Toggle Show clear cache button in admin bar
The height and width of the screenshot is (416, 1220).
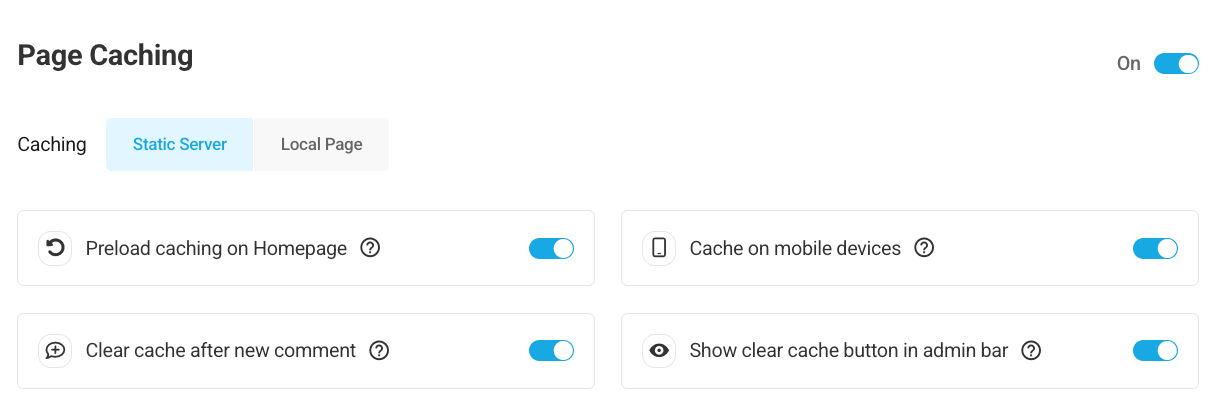(1155, 351)
